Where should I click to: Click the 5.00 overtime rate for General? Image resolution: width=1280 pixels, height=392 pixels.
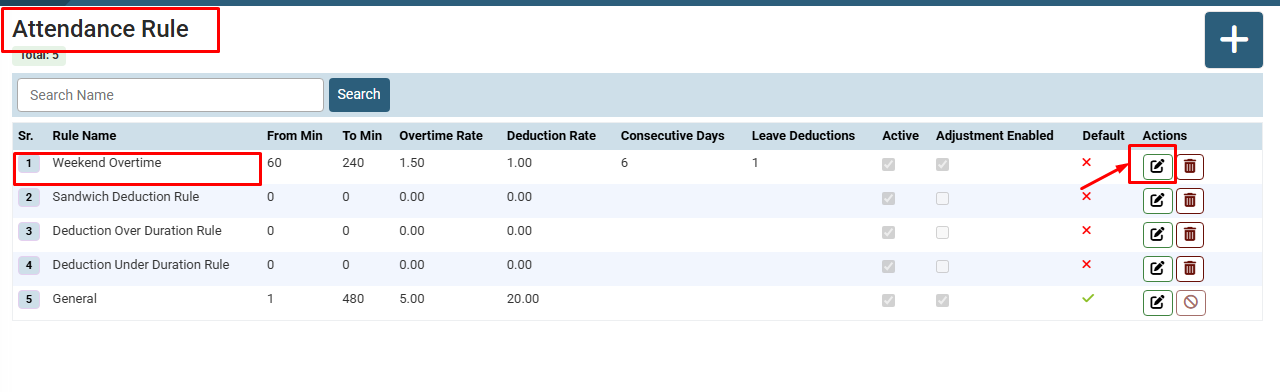(x=412, y=298)
